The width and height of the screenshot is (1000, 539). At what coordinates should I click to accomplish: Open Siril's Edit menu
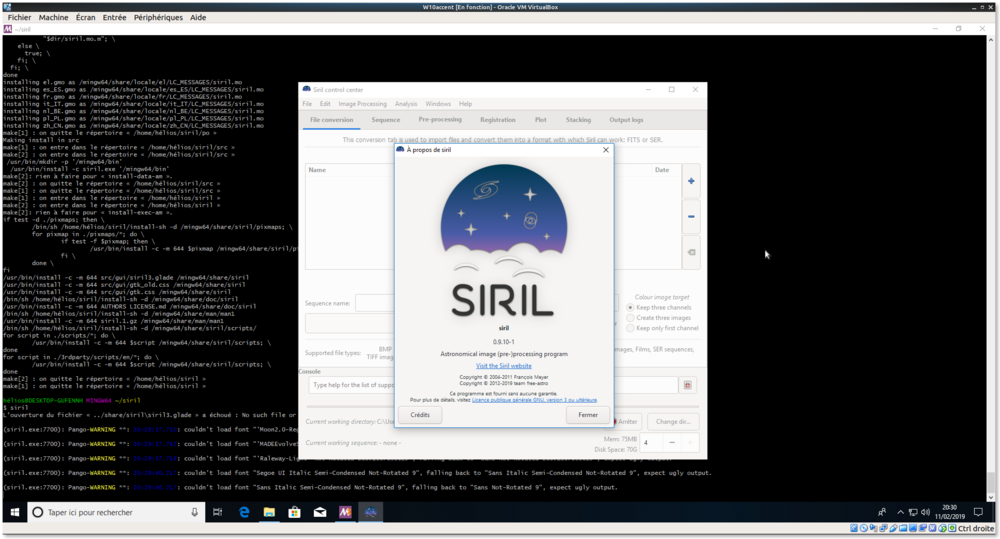point(325,104)
